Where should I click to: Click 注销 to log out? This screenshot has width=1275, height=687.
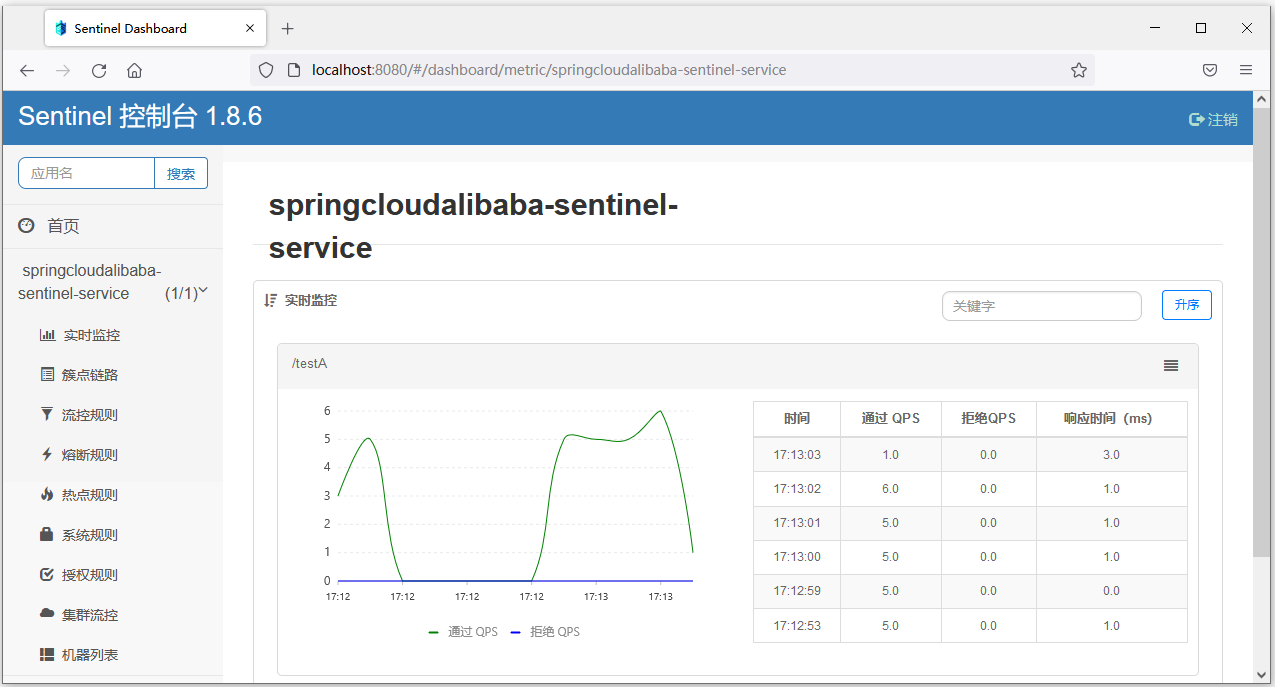(x=1213, y=120)
